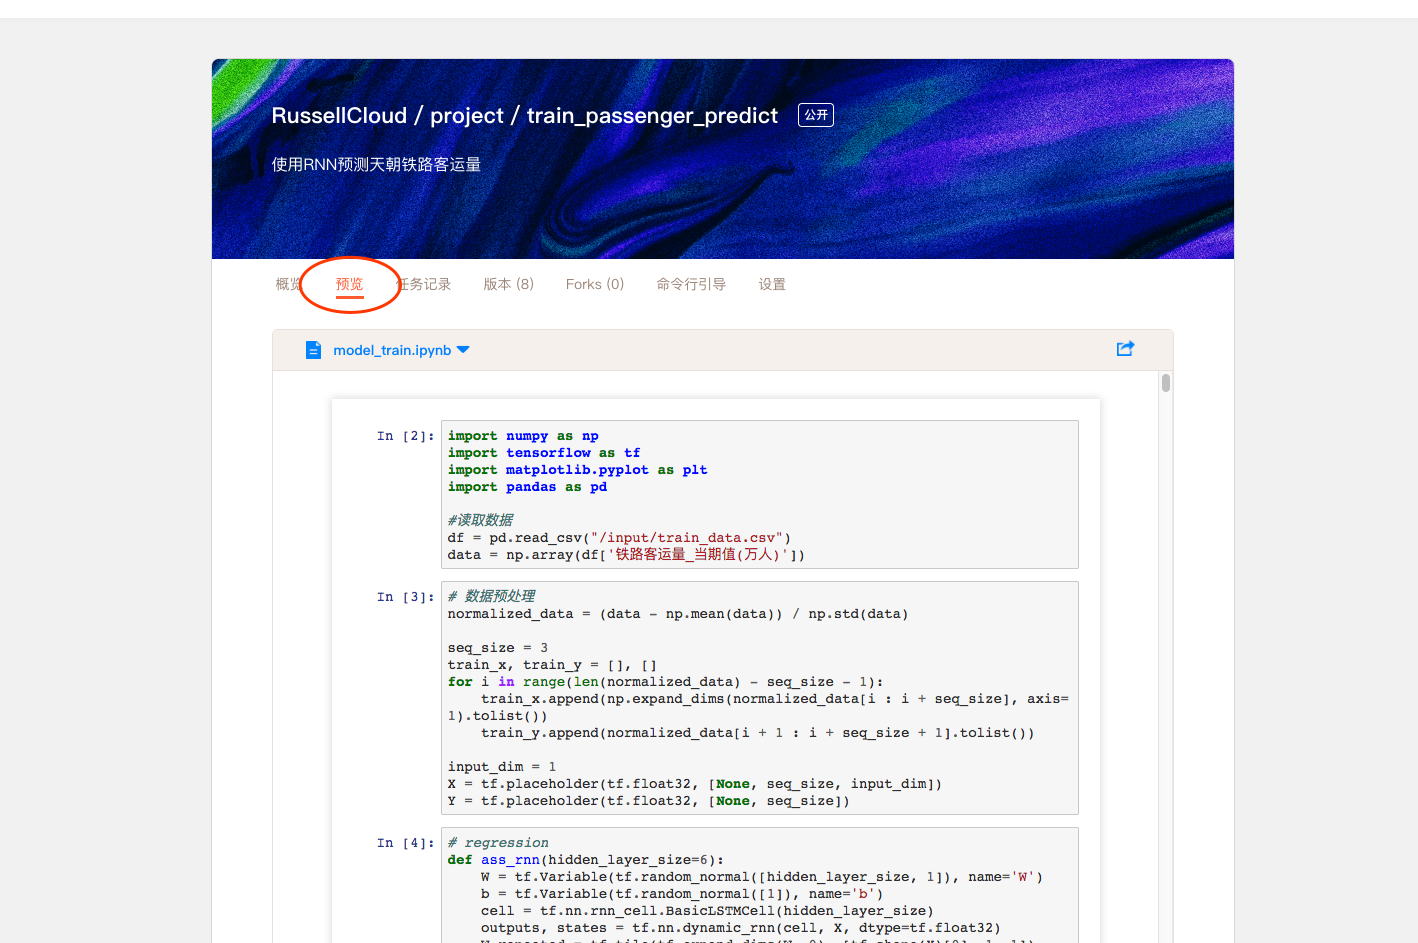
Task: Click the share icon in the file header
Action: (1125, 349)
